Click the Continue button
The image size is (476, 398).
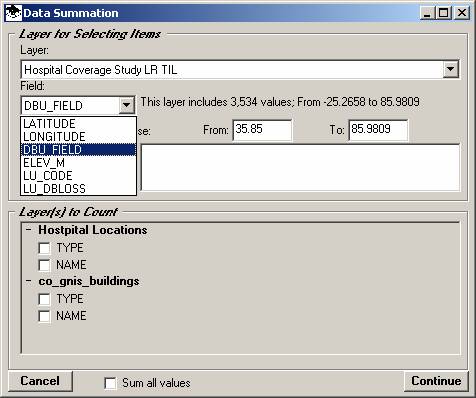(x=436, y=381)
